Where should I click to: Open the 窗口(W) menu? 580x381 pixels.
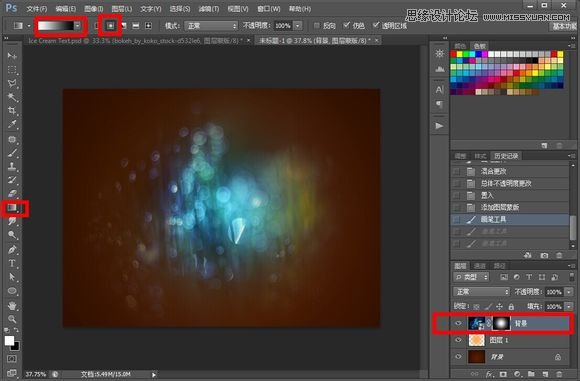click(x=269, y=9)
